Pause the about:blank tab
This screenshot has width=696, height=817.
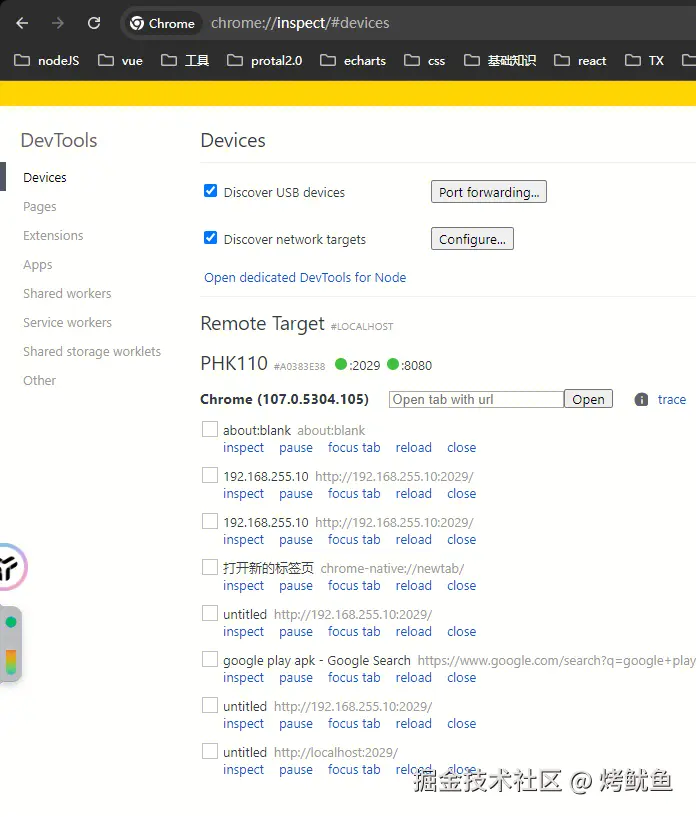pos(296,448)
